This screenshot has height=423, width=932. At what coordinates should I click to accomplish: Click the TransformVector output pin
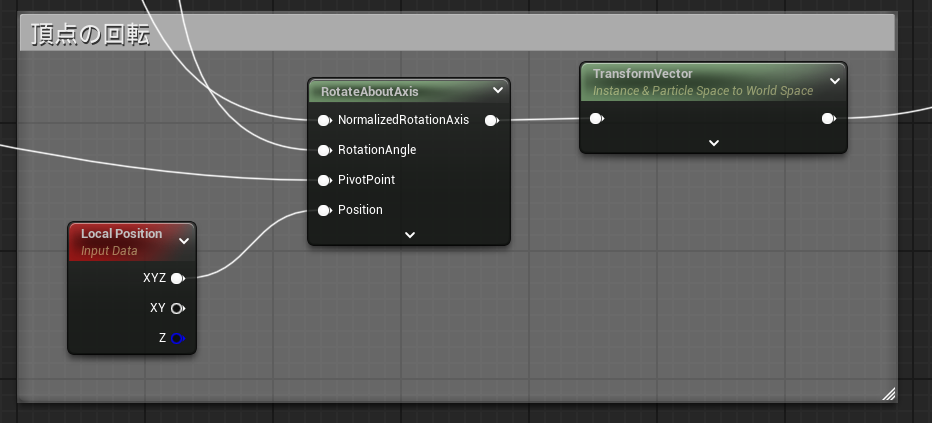click(828, 119)
